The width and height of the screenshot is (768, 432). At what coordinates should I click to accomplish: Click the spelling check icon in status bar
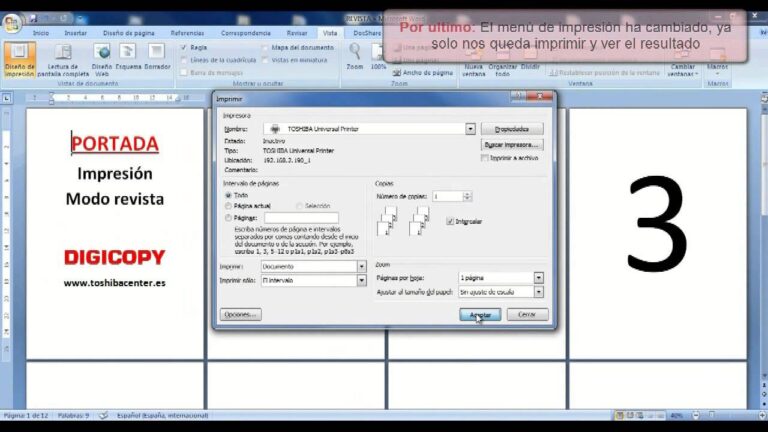103,415
